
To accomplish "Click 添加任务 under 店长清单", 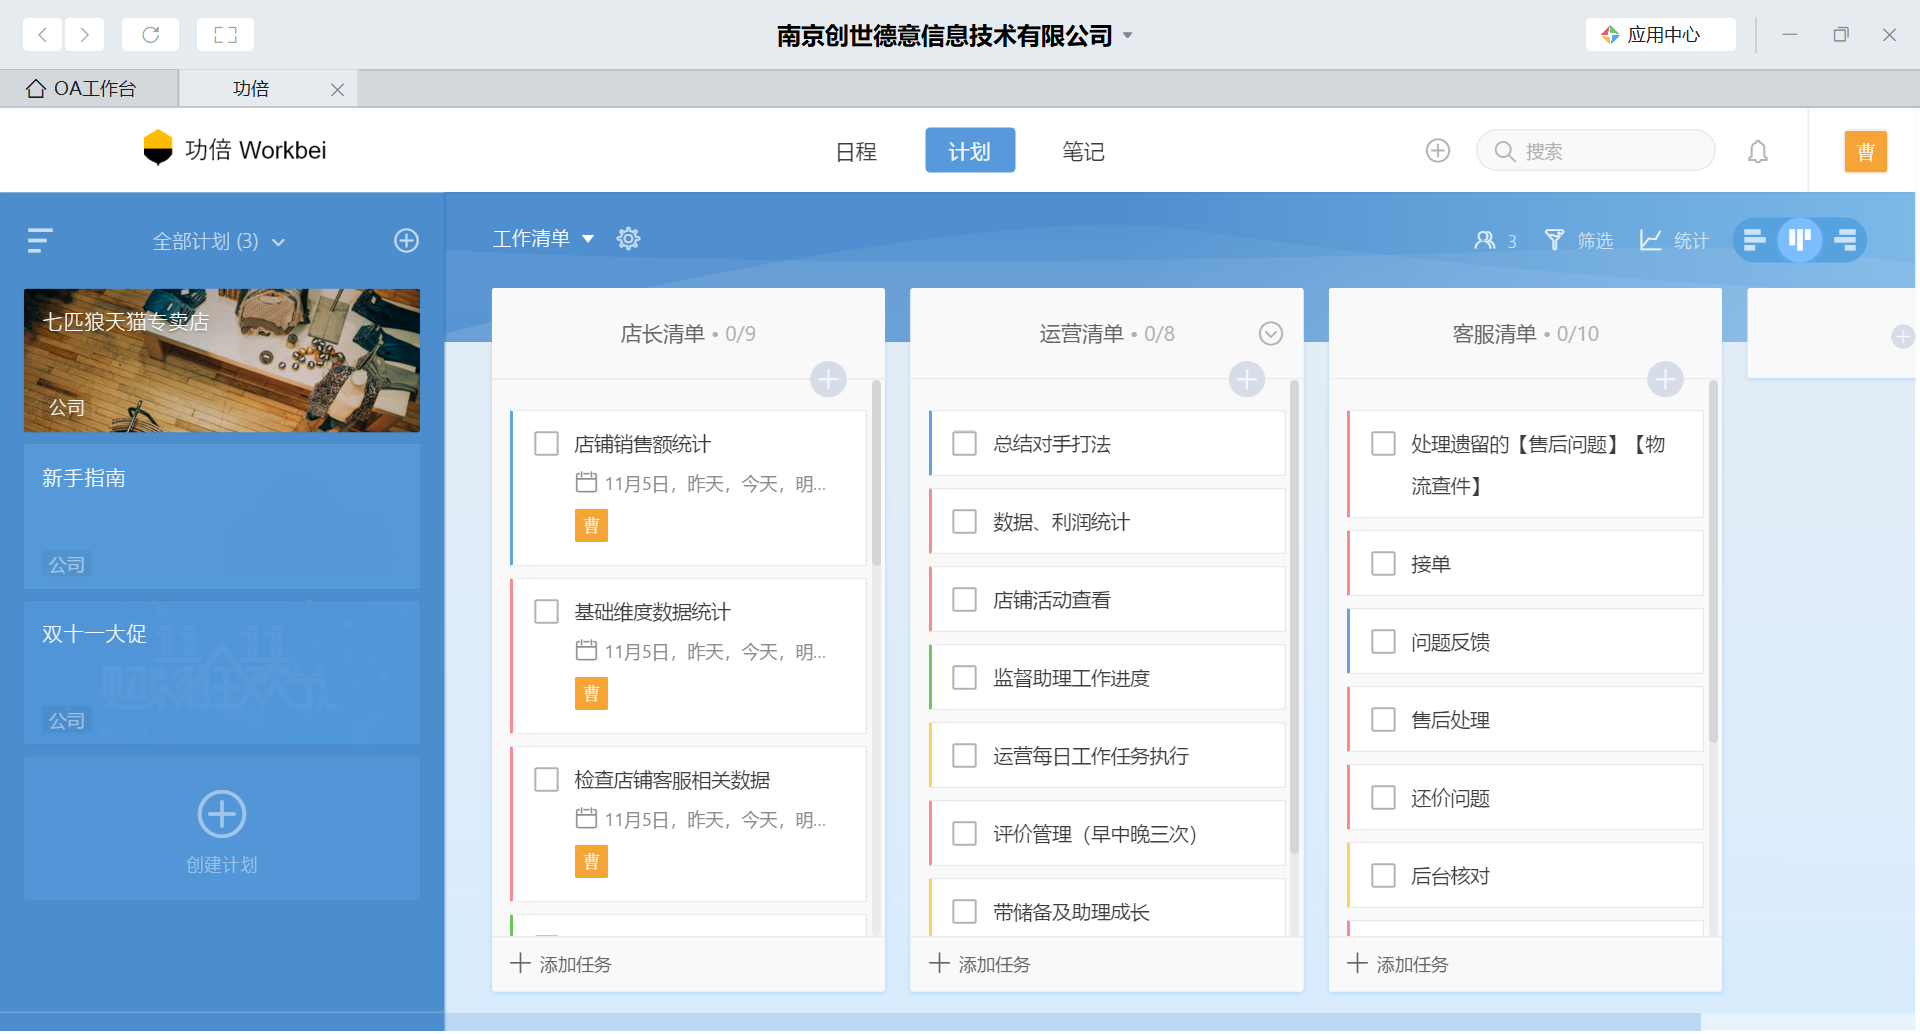I will [561, 965].
